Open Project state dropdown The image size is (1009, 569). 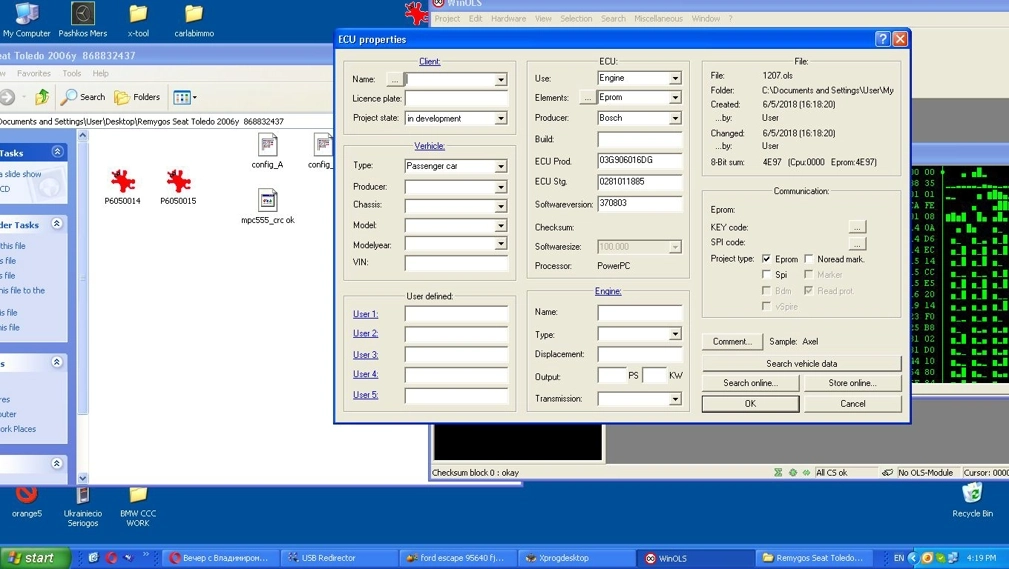click(x=501, y=118)
